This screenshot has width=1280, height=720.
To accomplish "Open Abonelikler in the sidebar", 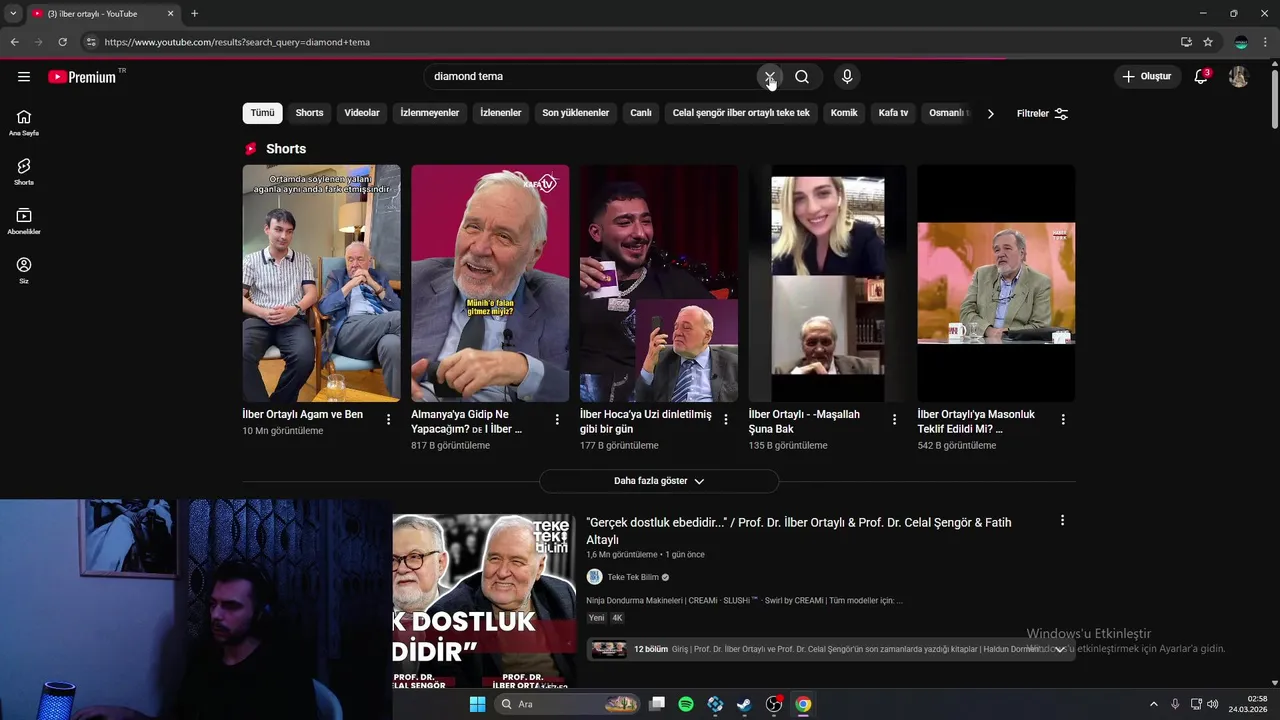I will point(24,221).
